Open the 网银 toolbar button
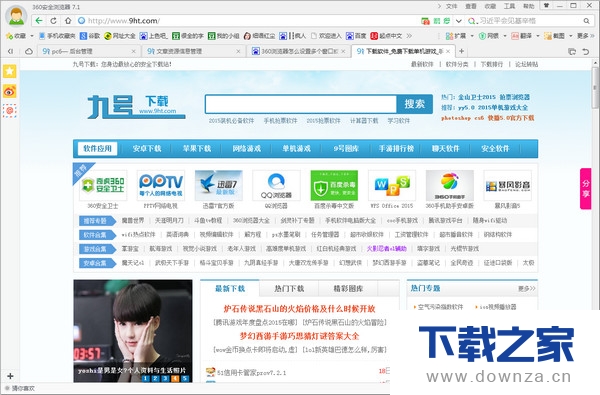This screenshot has width=600, height=395. coord(489,36)
